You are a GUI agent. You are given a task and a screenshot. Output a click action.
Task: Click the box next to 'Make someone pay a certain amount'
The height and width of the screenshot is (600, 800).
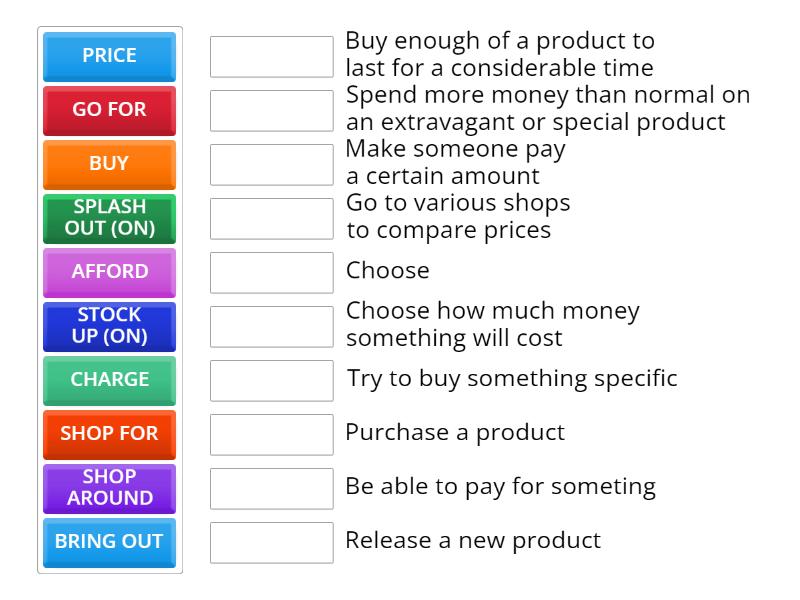(271, 164)
